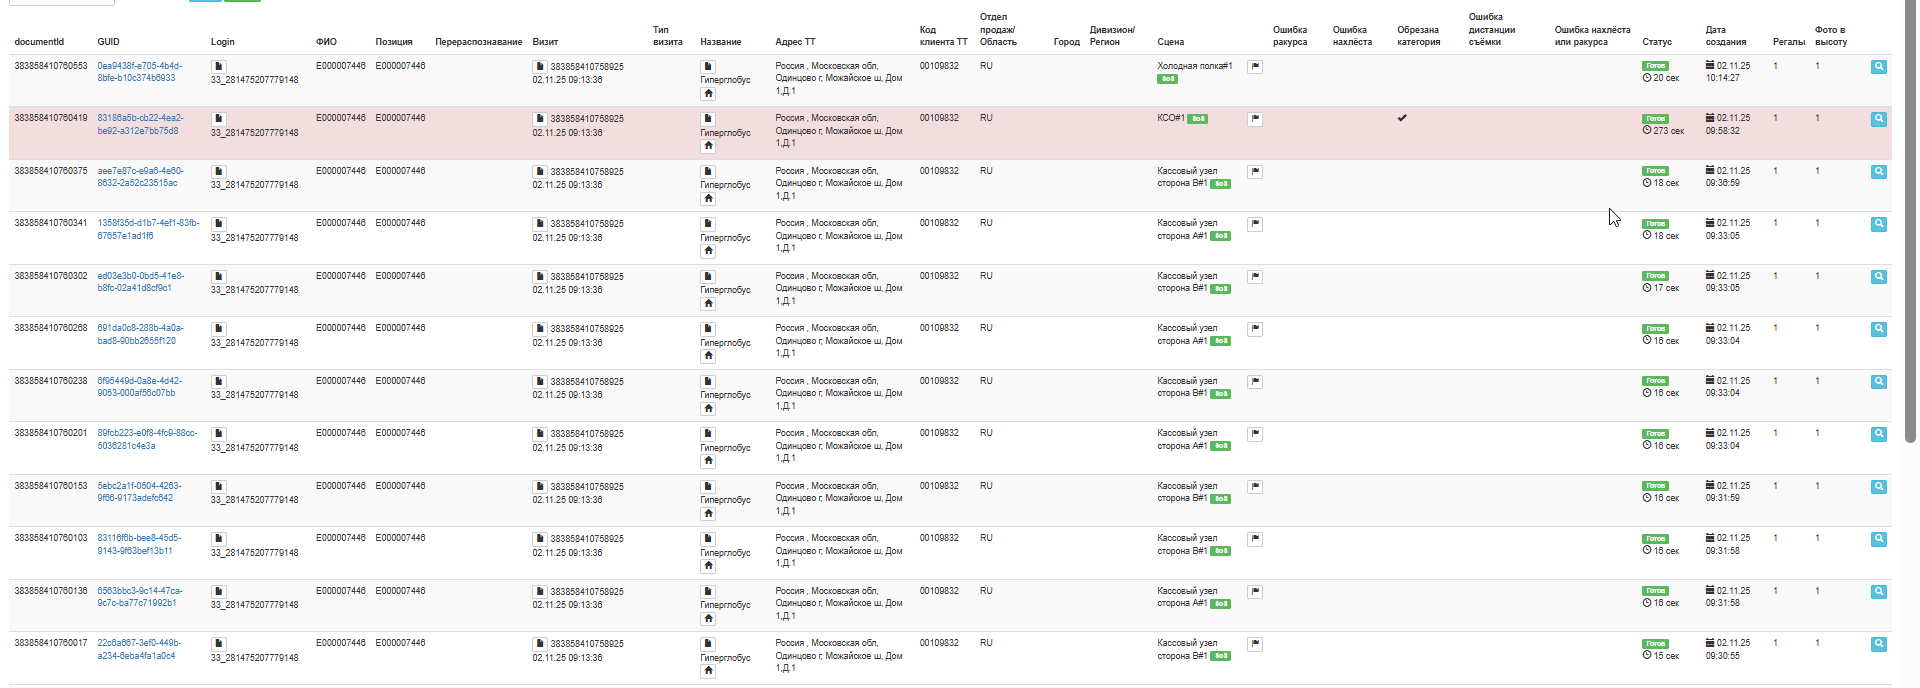This screenshot has width=1920, height=688.
Task: Click the Login file icon in row 383858410760553
Action: coord(219,66)
